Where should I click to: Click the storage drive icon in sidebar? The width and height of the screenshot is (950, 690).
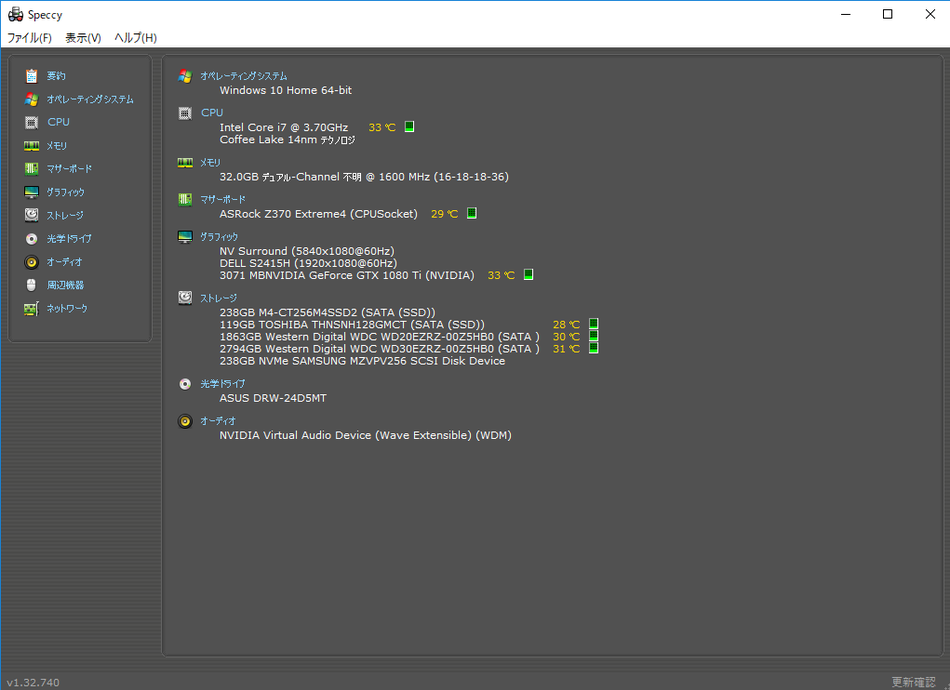32,215
